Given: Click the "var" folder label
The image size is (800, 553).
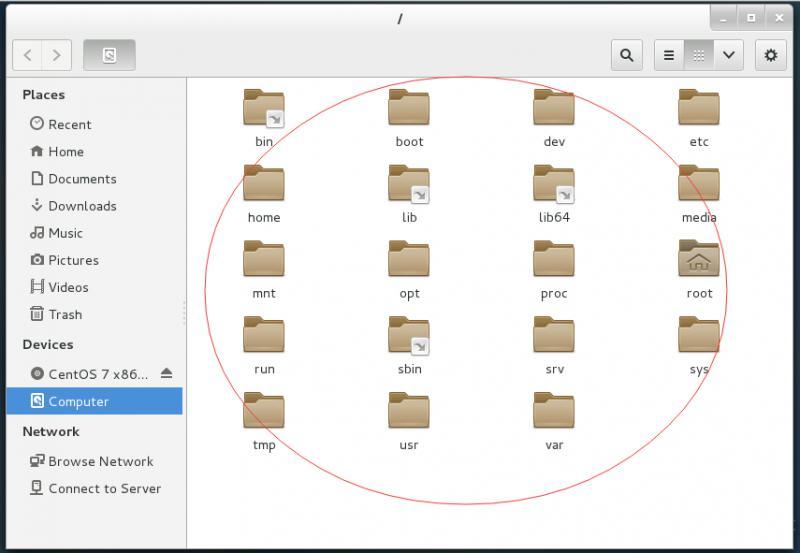Looking at the screenshot, I should (x=554, y=445).
